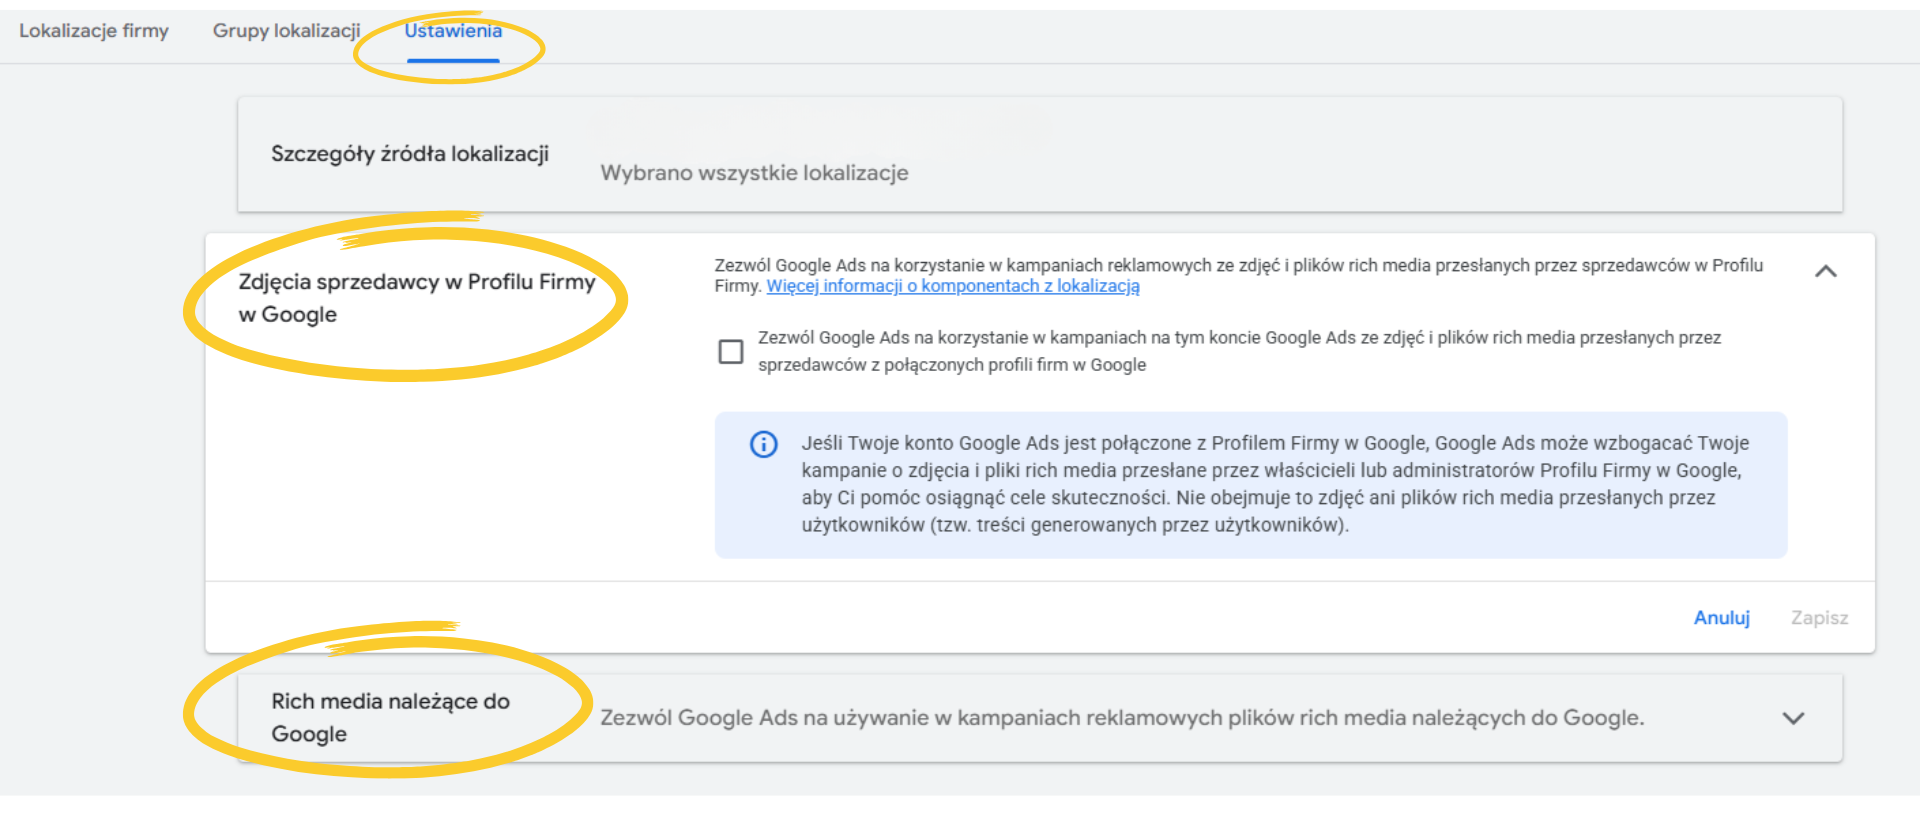Image resolution: width=1920 pixels, height=818 pixels.
Task: Open 'Więcej informacji o komponentach z lokalizacją' link
Action: coord(952,287)
